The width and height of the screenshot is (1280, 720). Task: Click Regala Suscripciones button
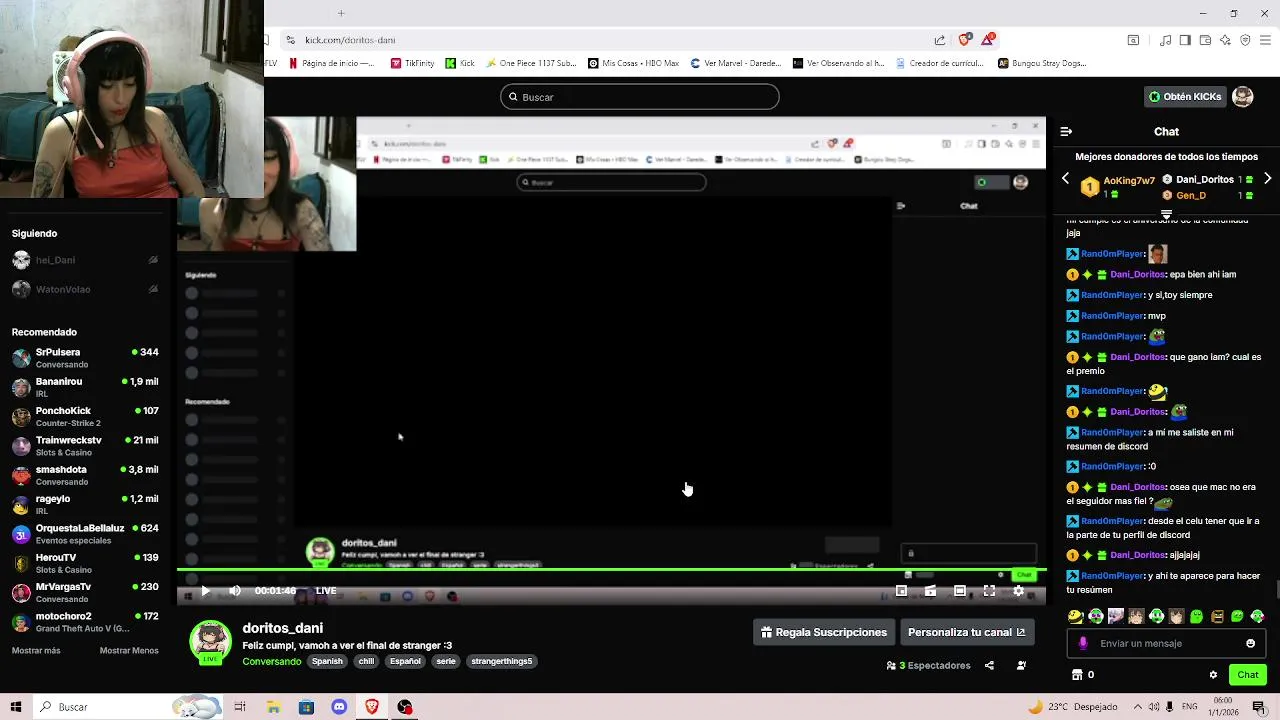824,632
